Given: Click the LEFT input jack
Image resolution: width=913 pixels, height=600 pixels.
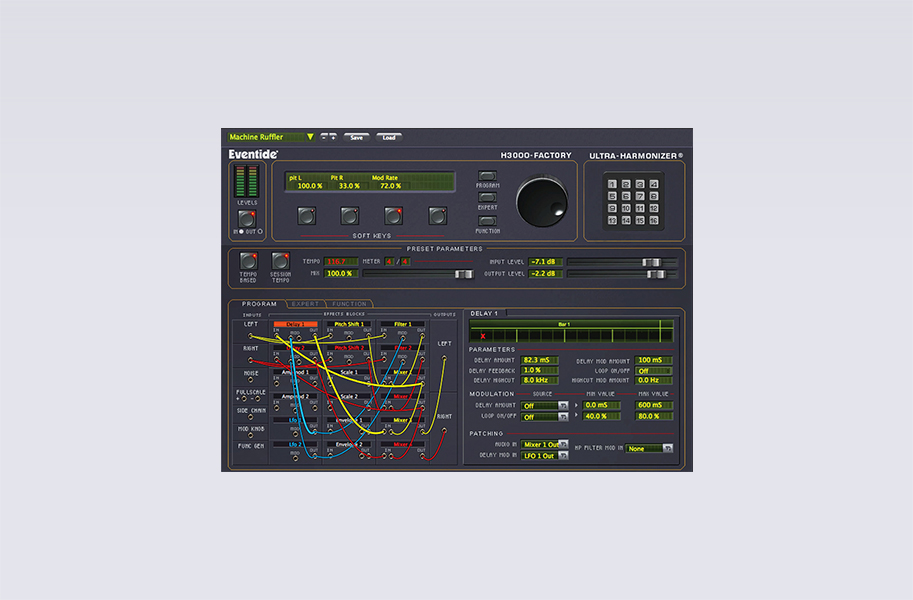Looking at the screenshot, I should pos(250,336).
